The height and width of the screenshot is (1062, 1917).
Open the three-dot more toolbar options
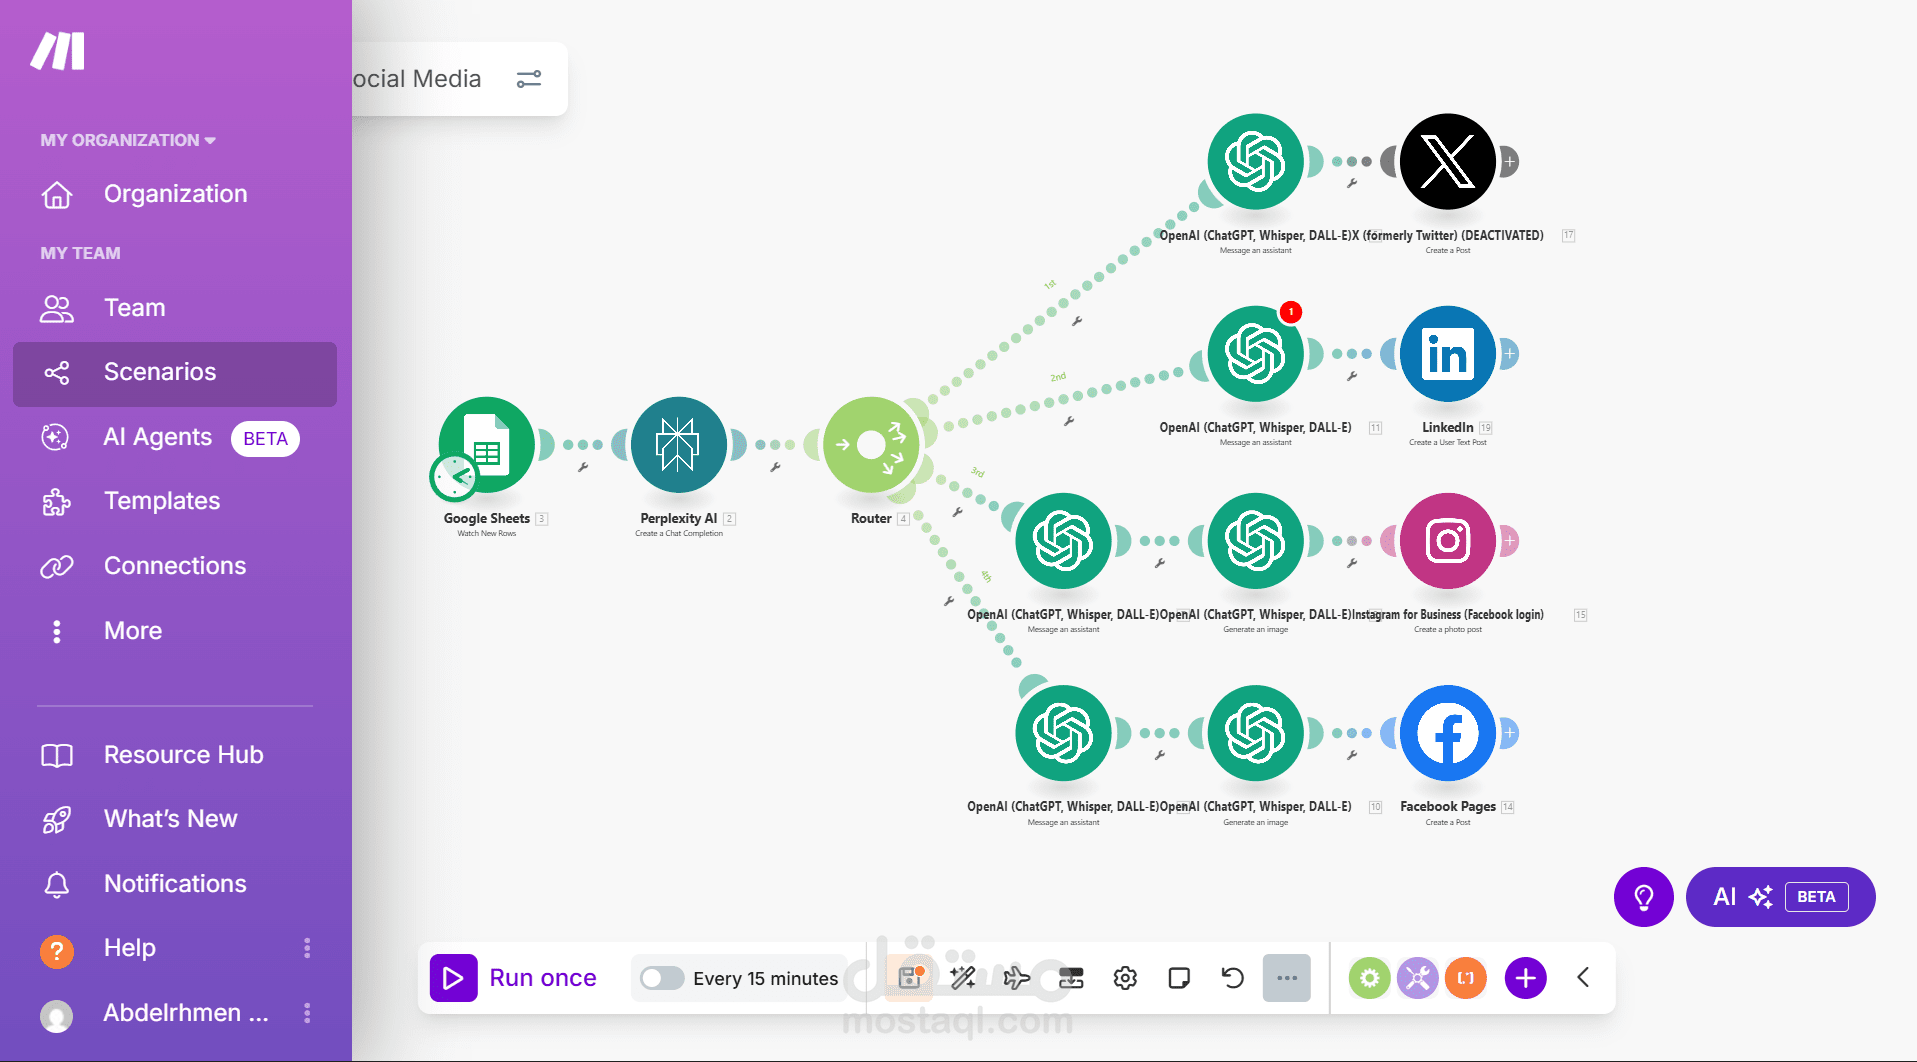[1287, 978]
